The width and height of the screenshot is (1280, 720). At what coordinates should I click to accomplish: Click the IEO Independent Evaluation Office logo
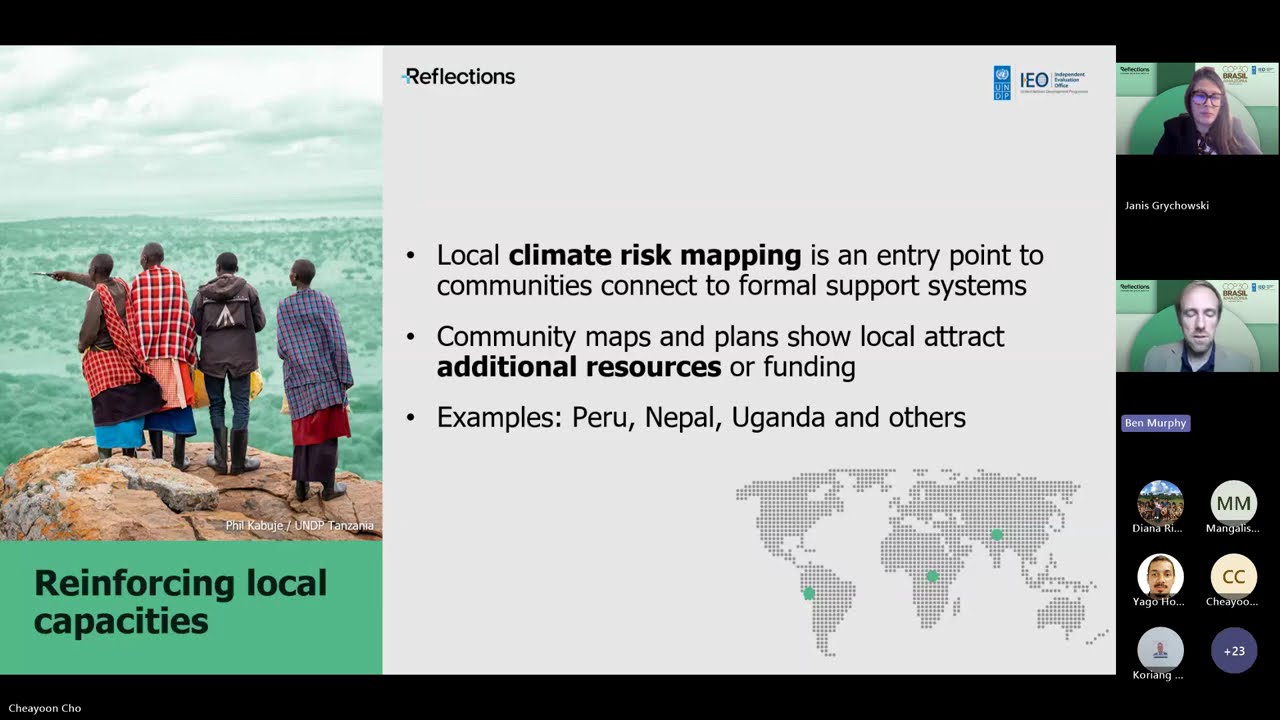[1053, 82]
